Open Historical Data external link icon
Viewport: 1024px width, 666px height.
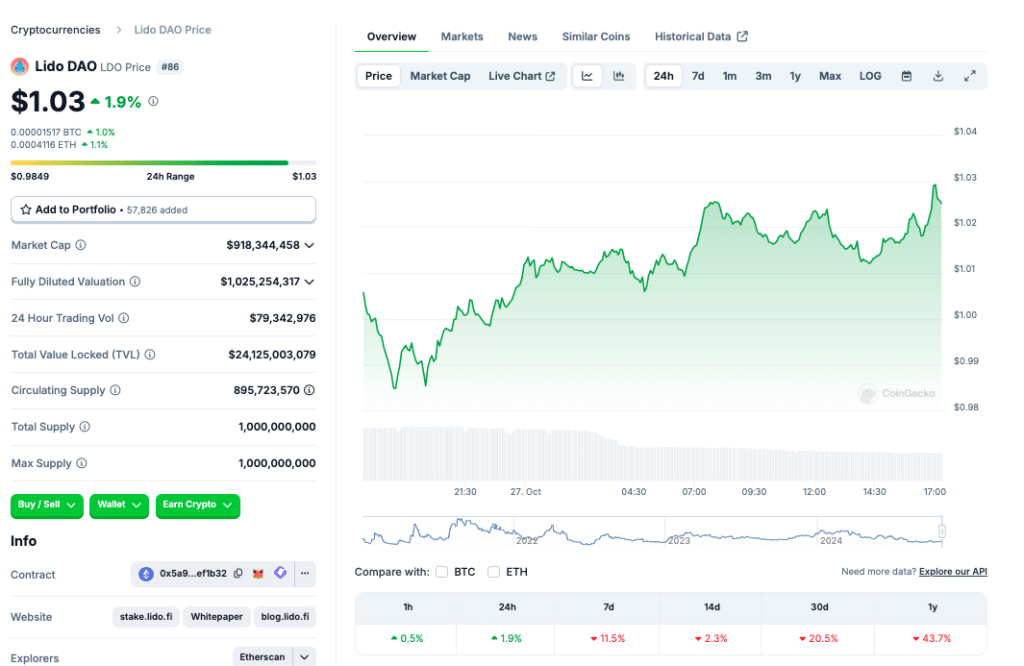tap(743, 37)
